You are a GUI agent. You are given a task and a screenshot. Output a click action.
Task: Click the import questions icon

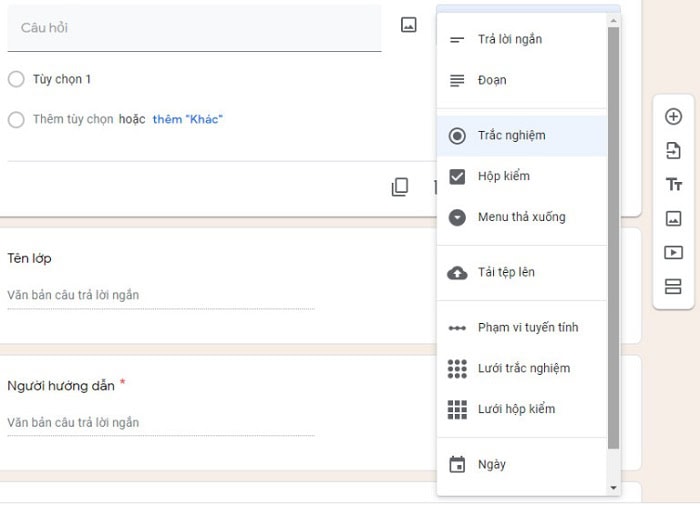(673, 151)
